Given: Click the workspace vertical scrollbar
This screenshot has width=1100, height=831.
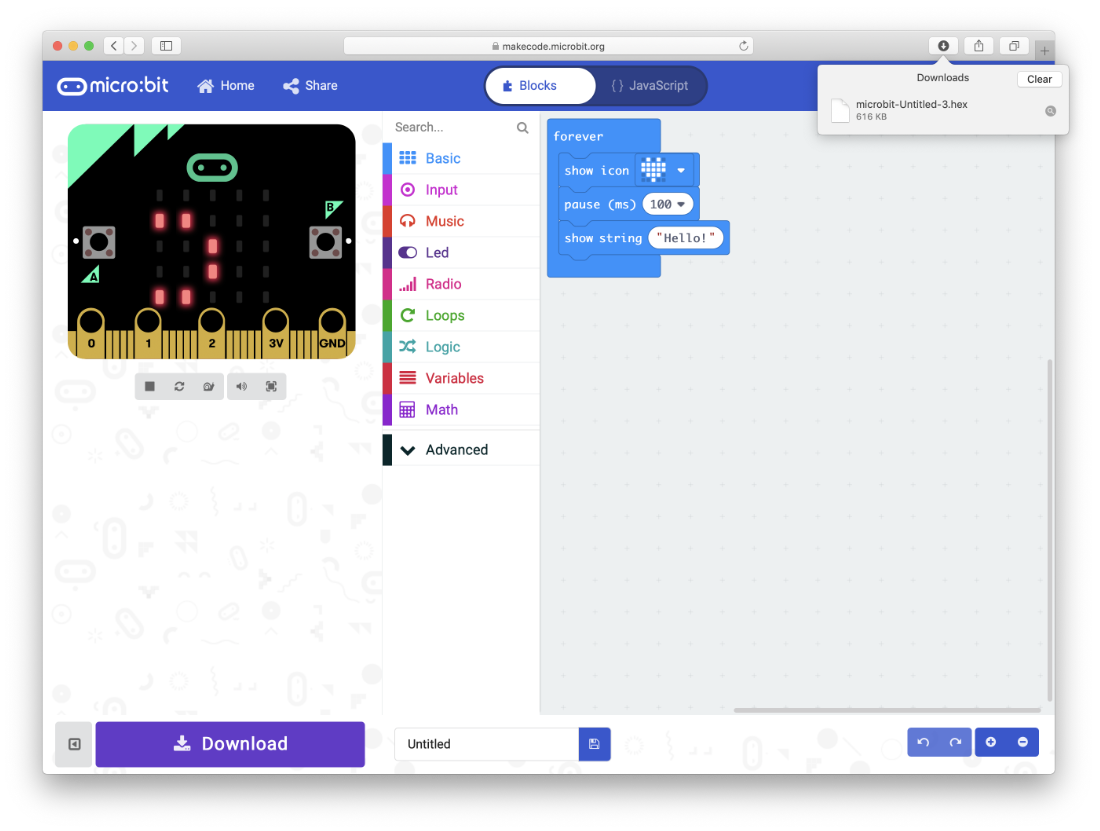Looking at the screenshot, I should click(1049, 530).
